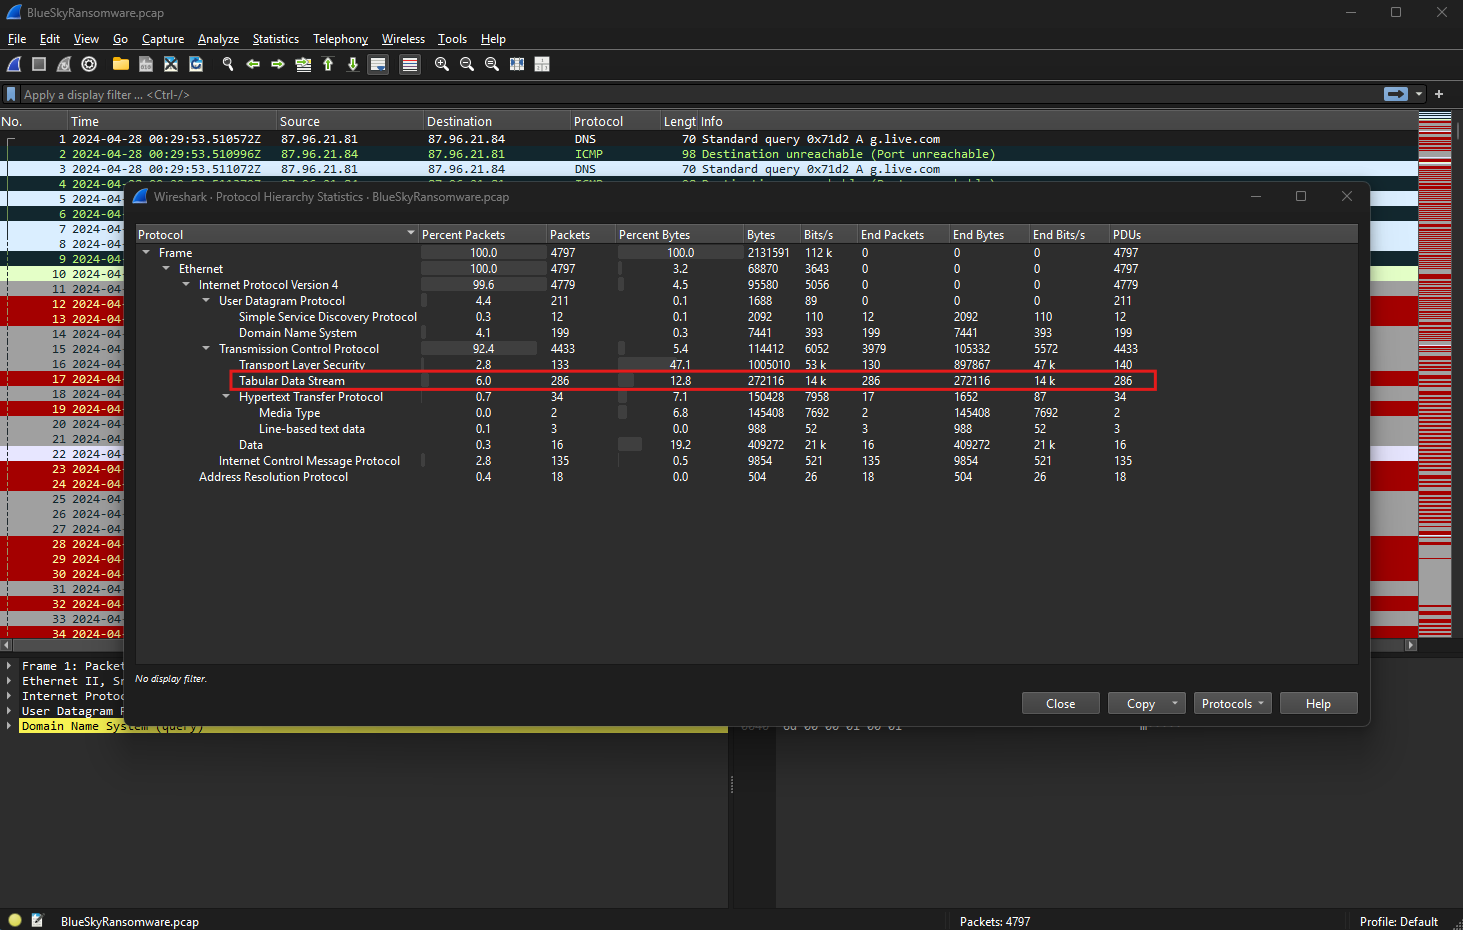Expand the Copy button dropdown arrow
Viewport: 1463px width, 930px height.
coord(1175,704)
